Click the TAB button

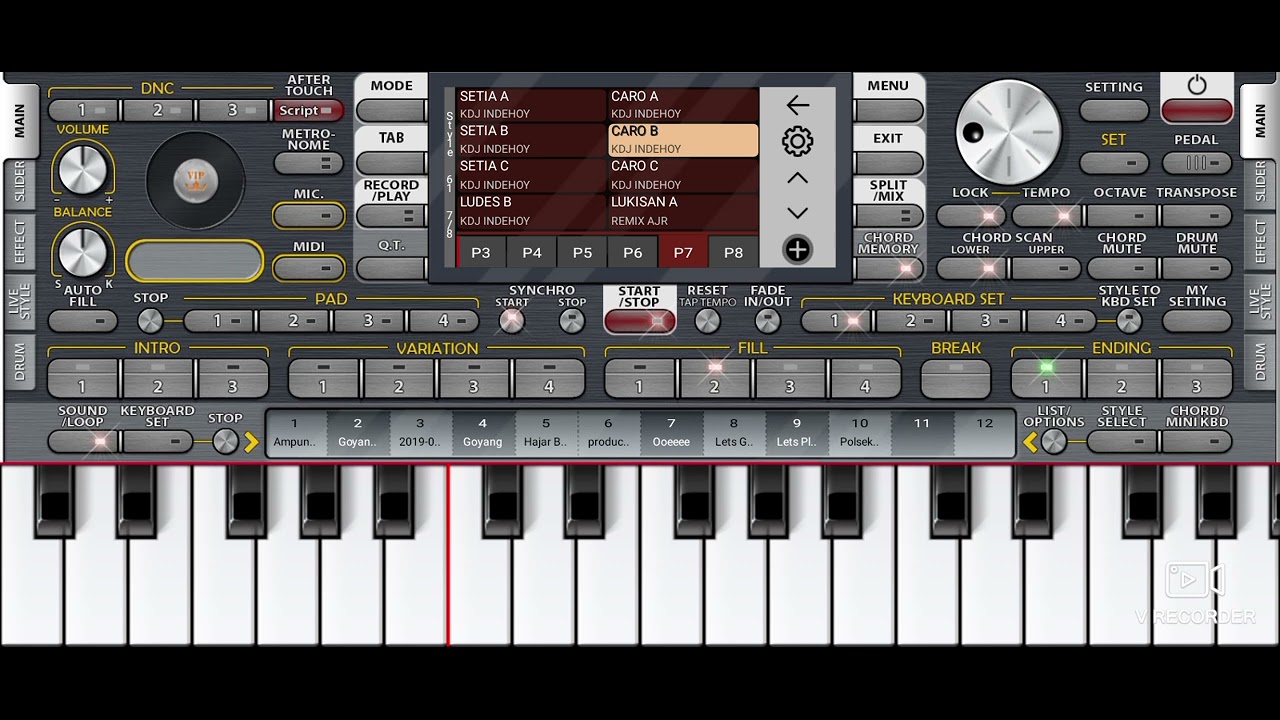point(391,163)
